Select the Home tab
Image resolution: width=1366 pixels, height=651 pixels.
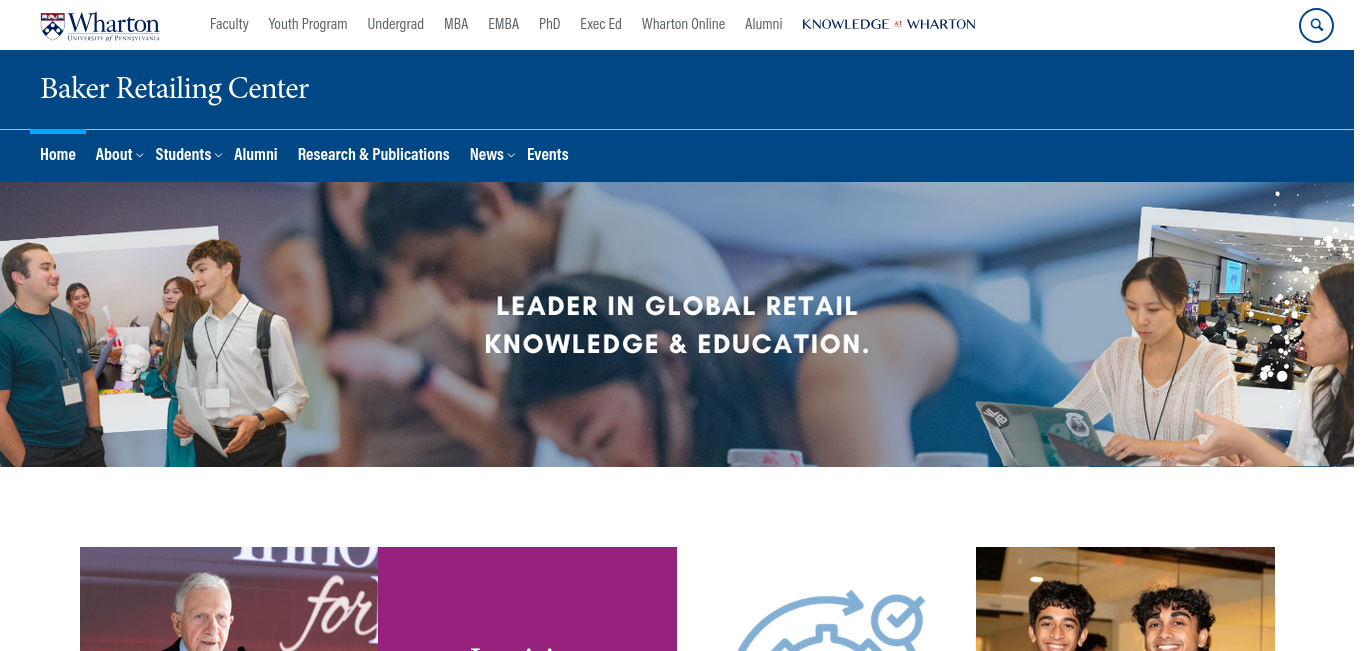coord(58,154)
